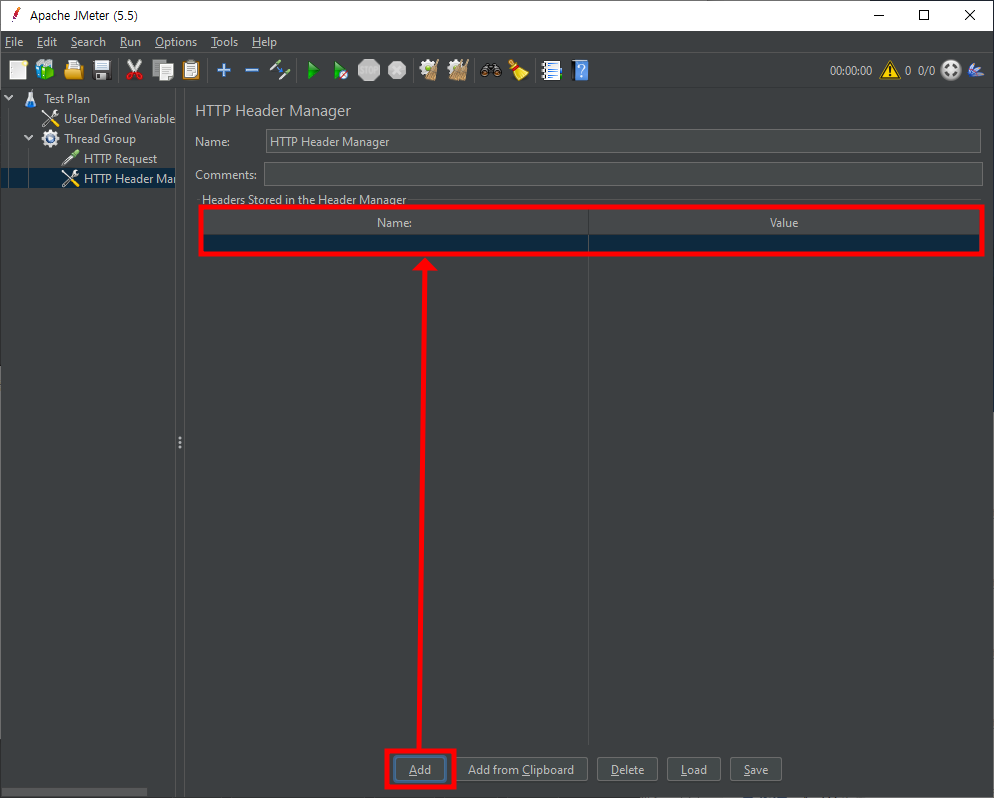Click the Cut scissors icon
This screenshot has height=798, width=994.
tap(134, 70)
